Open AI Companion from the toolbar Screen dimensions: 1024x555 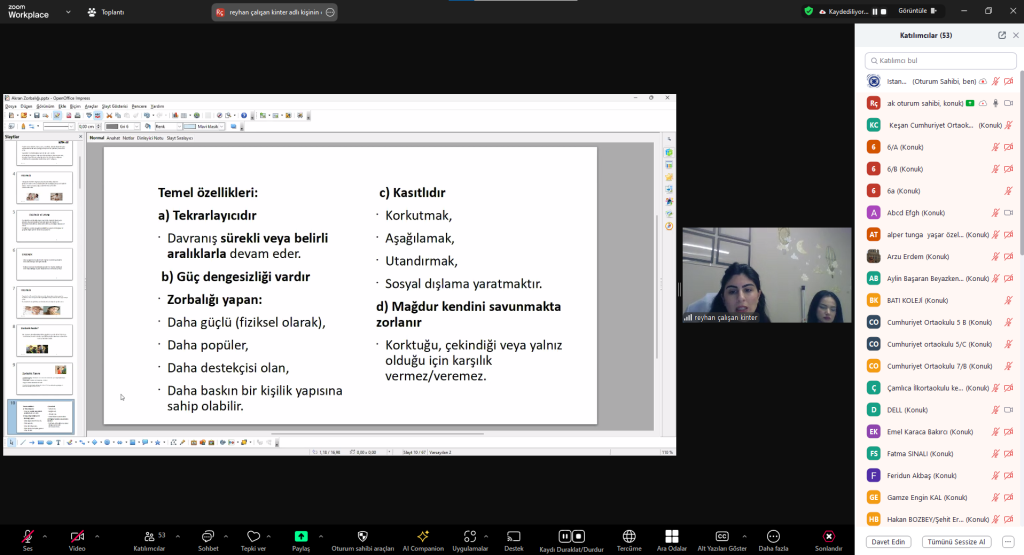pyautogui.click(x=423, y=537)
